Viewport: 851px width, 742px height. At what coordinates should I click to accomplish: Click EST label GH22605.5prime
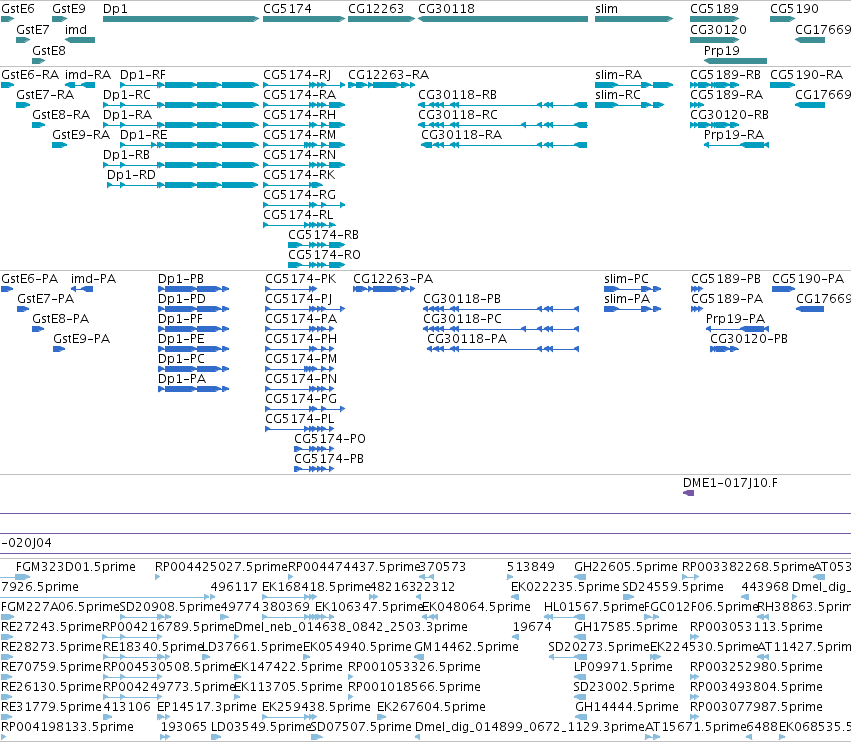click(626, 567)
